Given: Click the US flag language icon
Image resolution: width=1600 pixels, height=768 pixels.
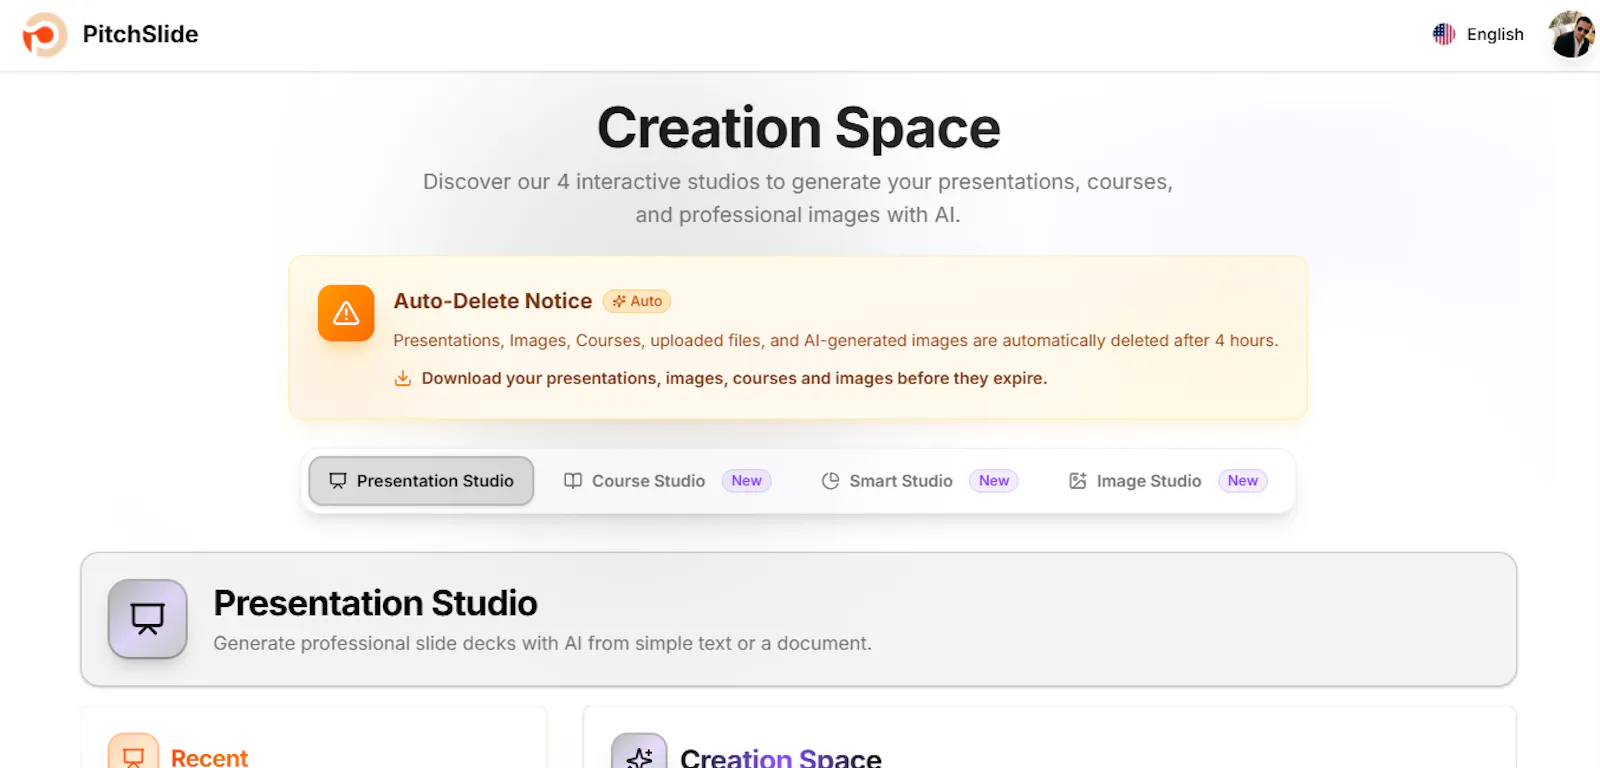Looking at the screenshot, I should (x=1444, y=34).
